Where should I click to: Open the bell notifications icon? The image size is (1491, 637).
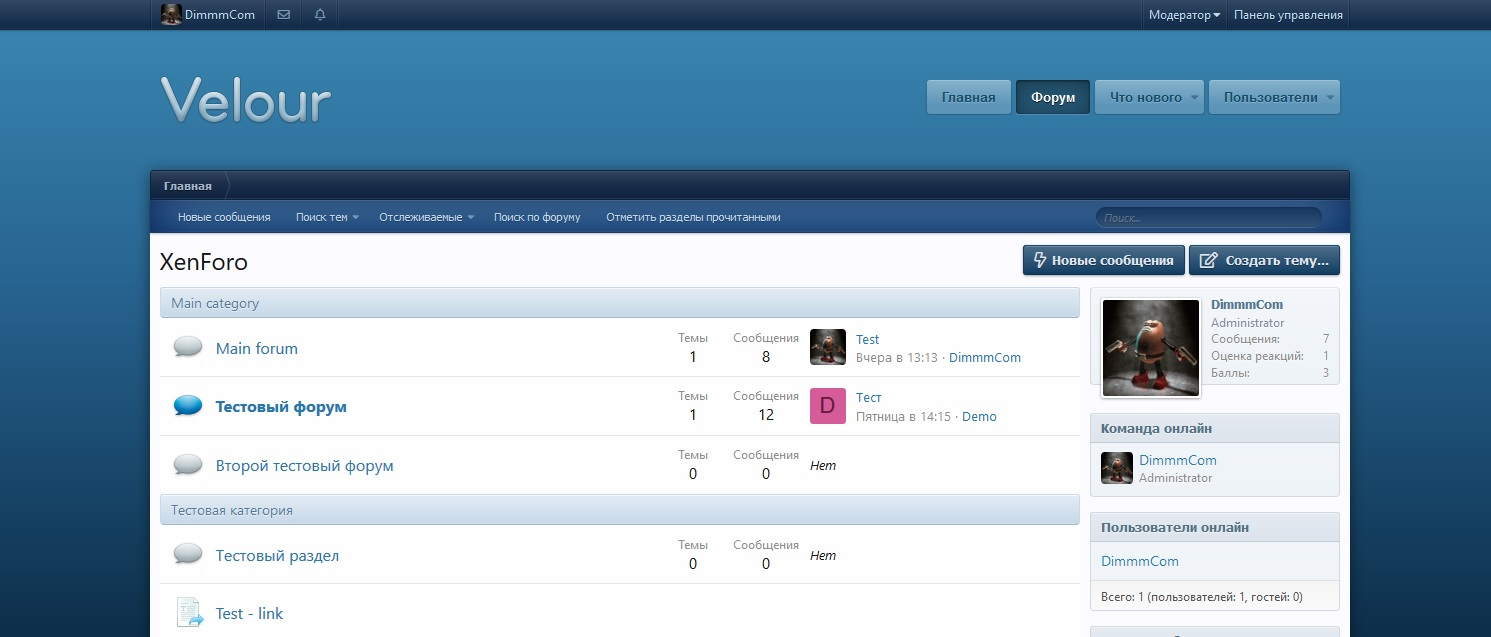[320, 15]
